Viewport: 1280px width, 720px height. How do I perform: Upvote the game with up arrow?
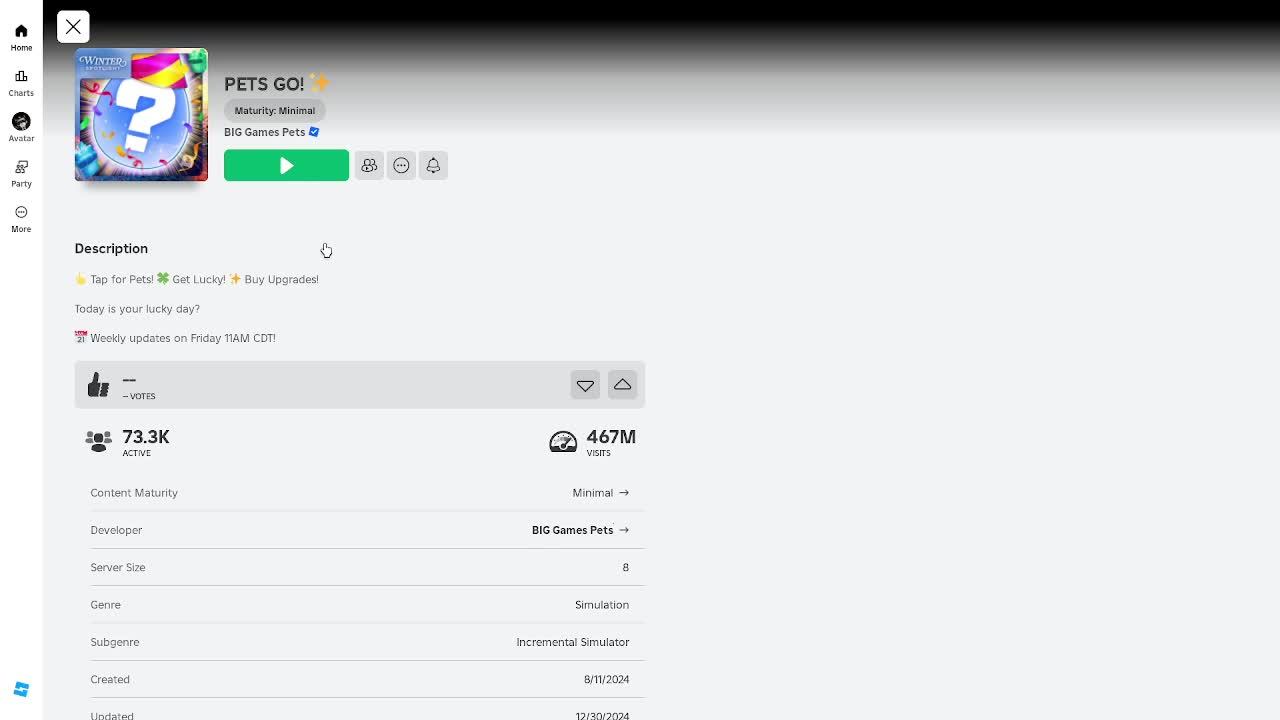(622, 385)
